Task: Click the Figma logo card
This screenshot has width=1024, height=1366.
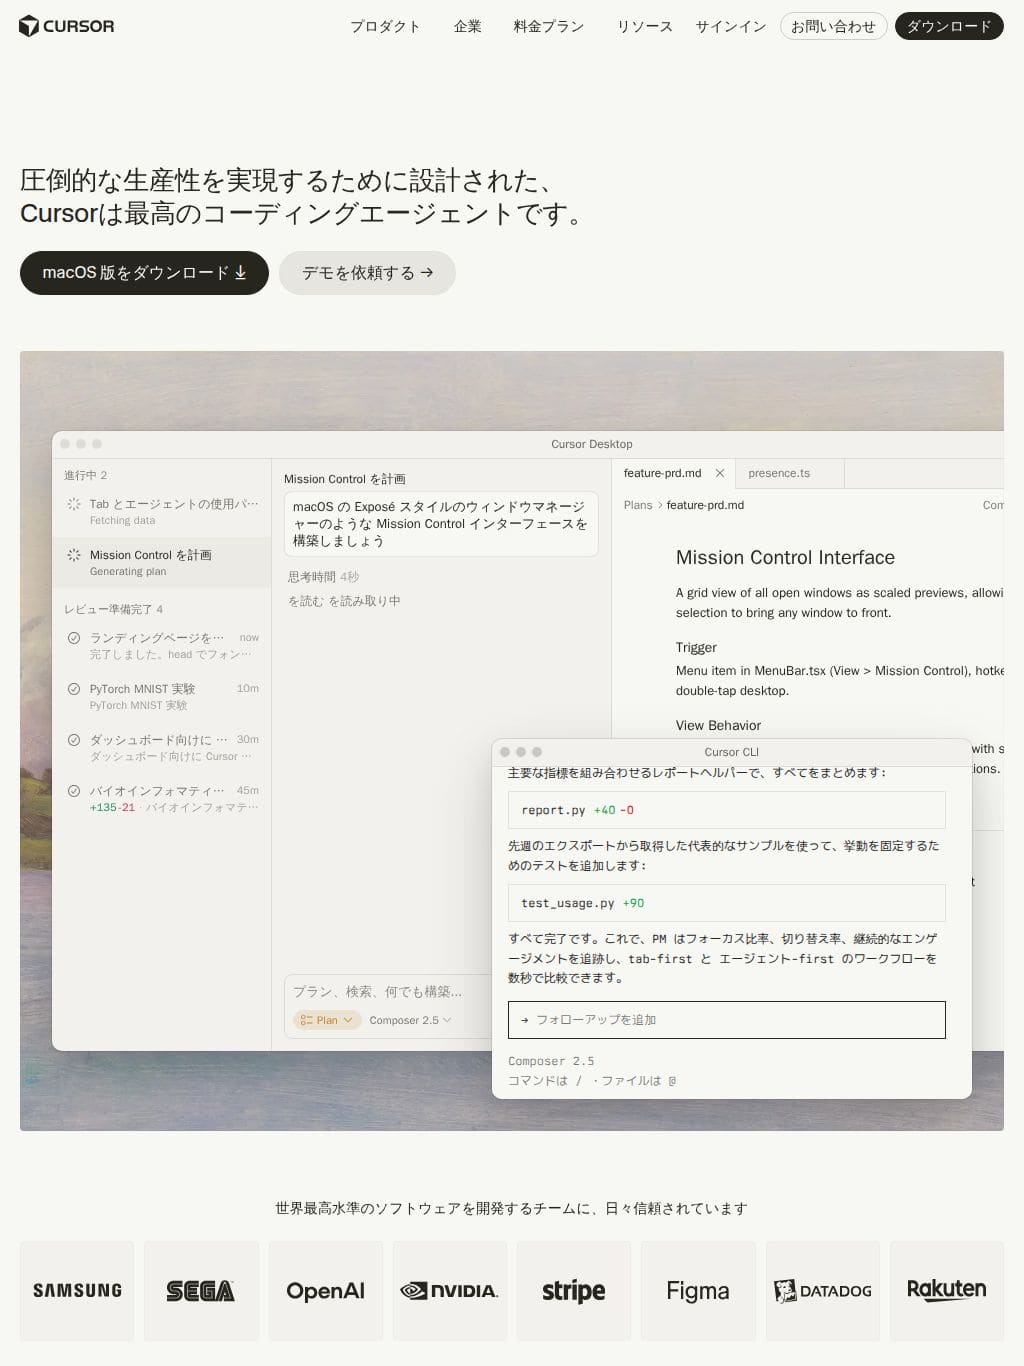Action: [x=698, y=1291]
